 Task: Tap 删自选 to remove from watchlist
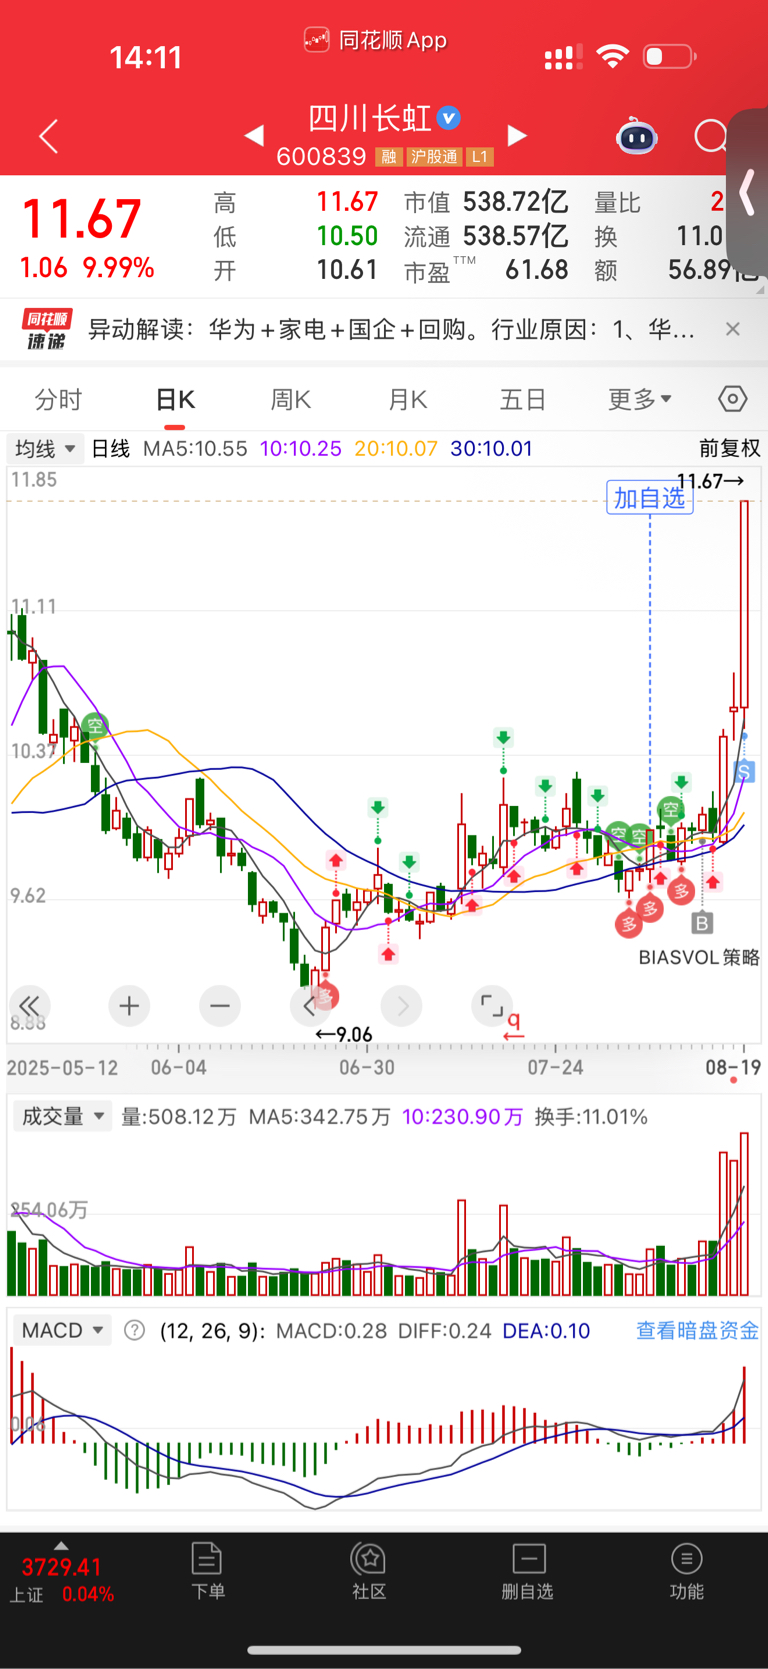(527, 1570)
